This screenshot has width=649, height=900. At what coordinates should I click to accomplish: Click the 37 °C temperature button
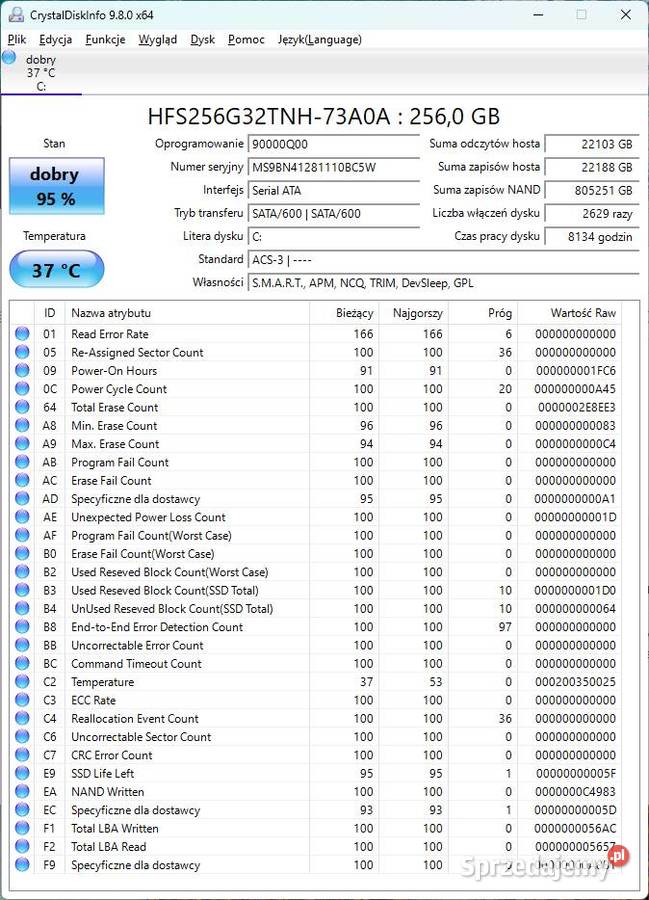(56, 269)
